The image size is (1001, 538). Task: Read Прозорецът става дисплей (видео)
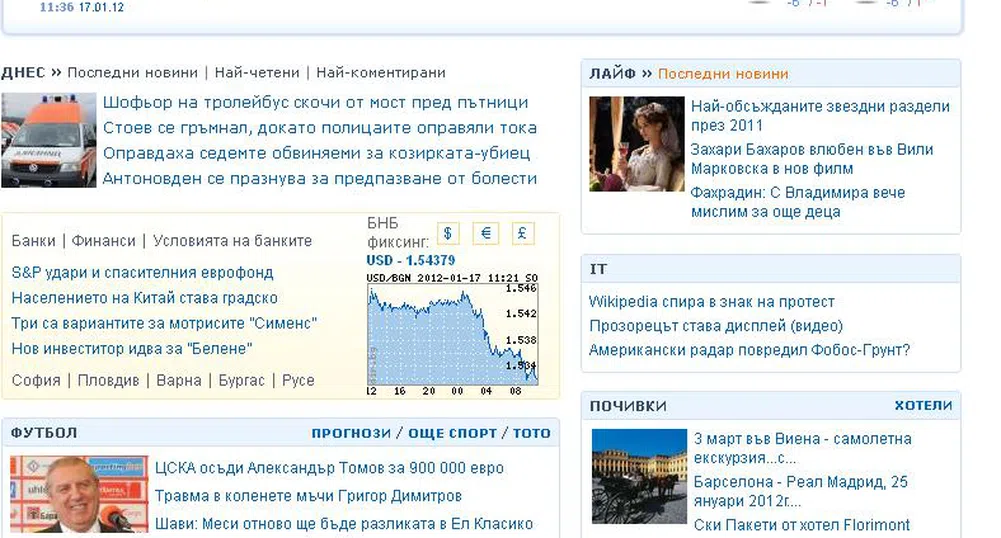tap(716, 326)
